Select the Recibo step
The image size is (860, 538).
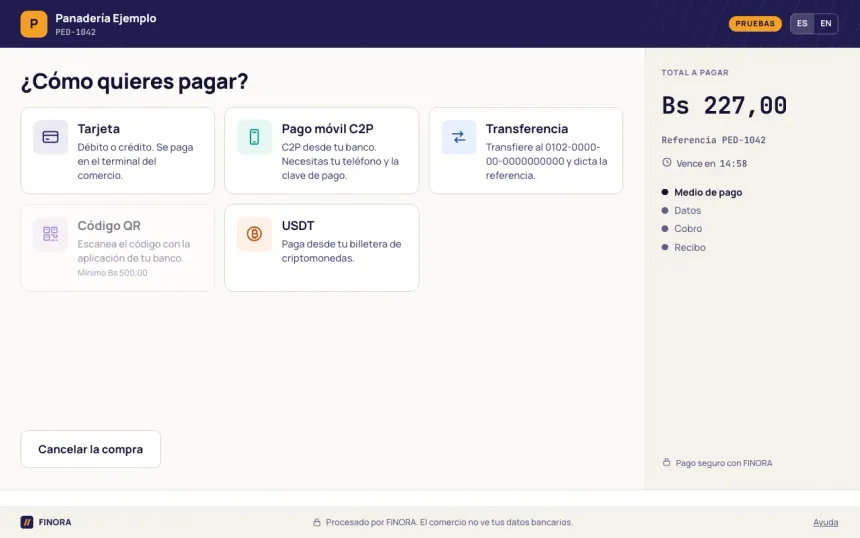pos(684,247)
